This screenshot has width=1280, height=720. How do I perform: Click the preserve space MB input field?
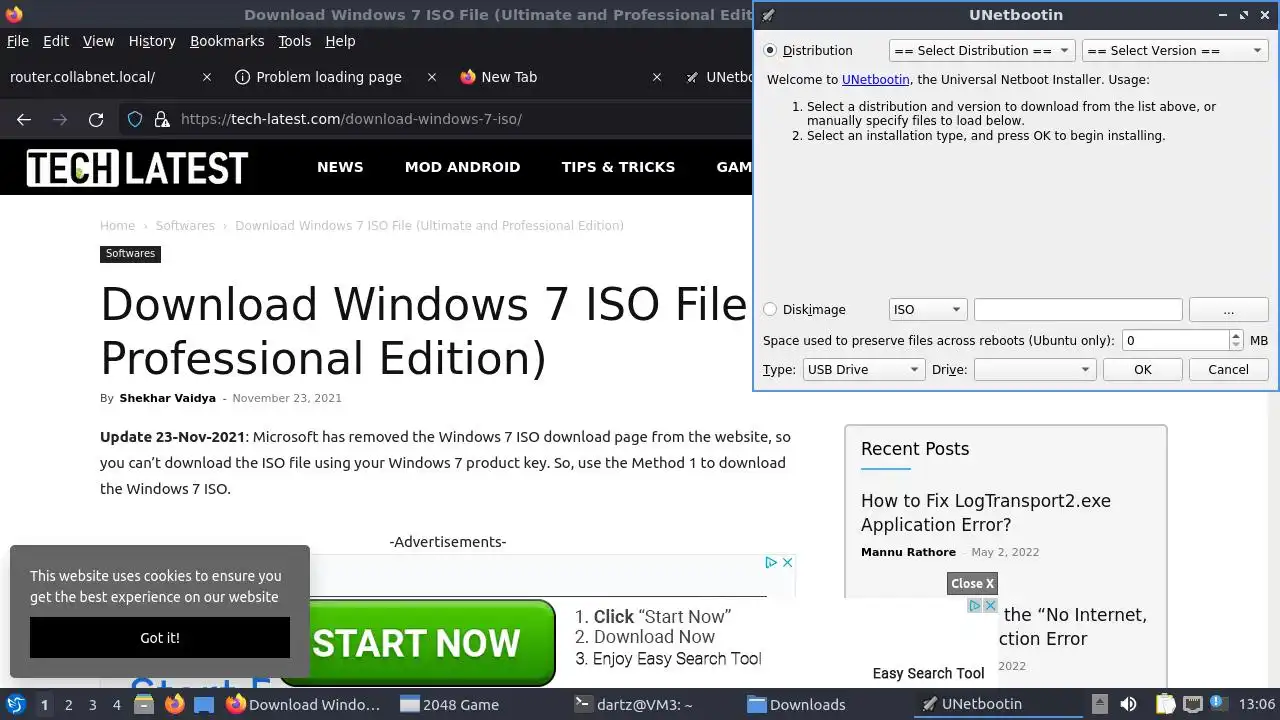click(1175, 341)
